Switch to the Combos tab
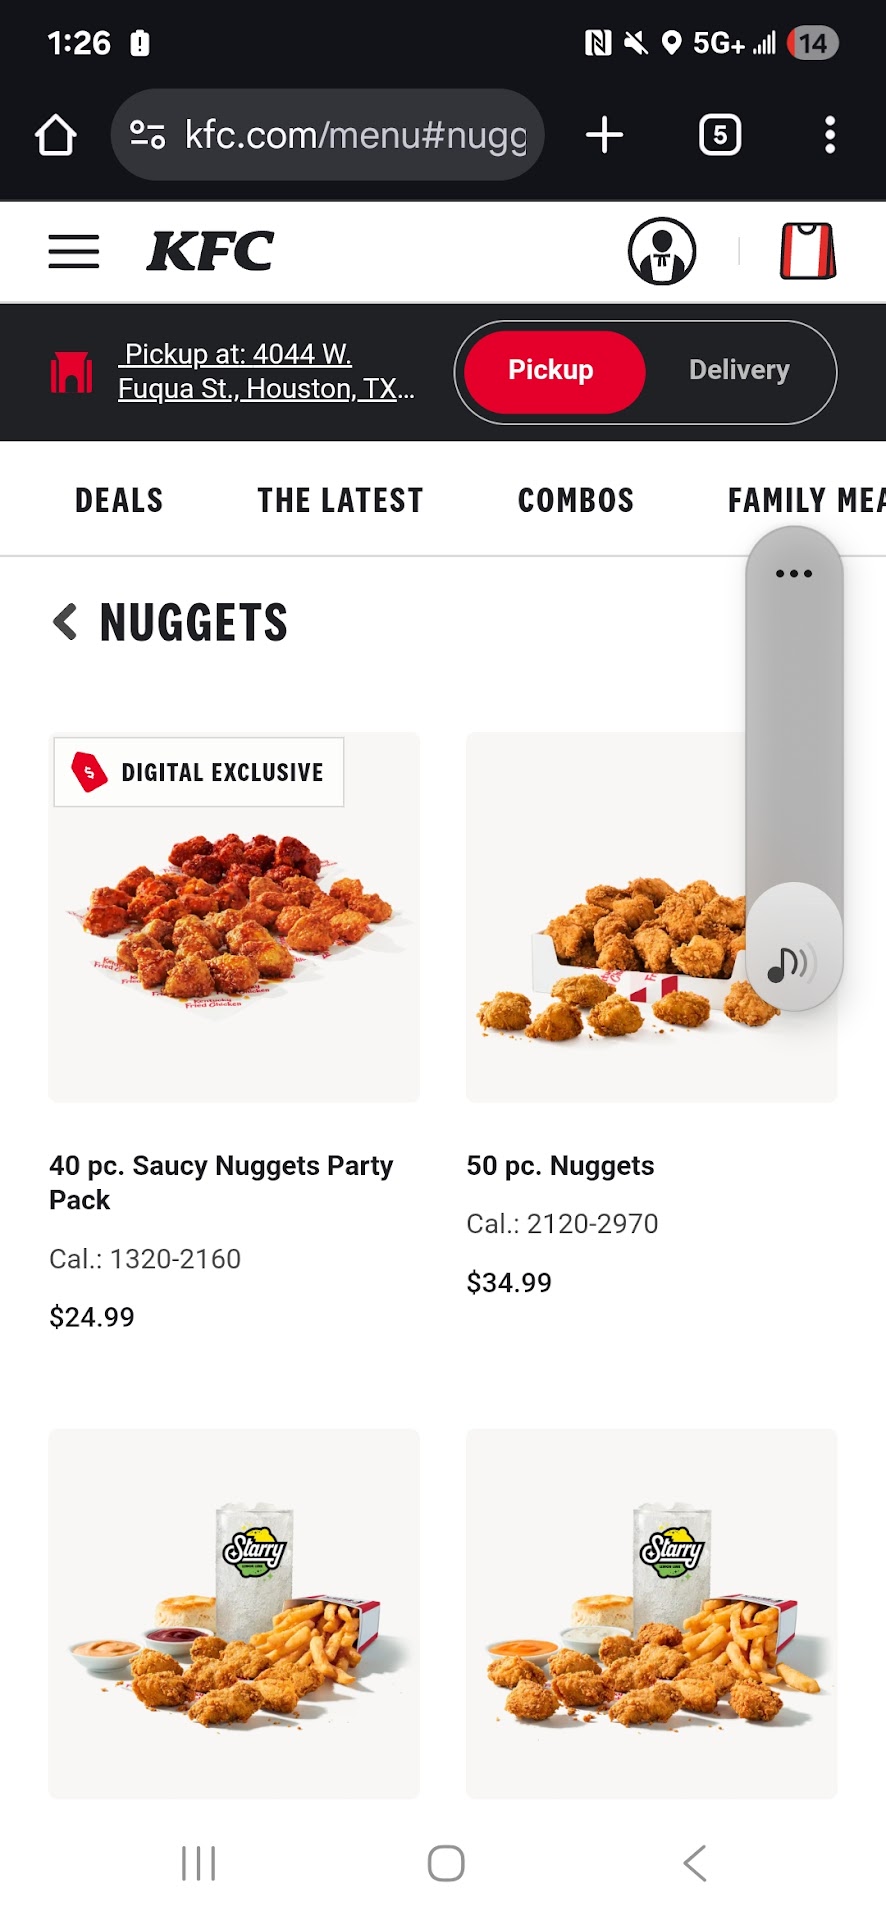The height and width of the screenshot is (1920, 886). pyautogui.click(x=576, y=500)
